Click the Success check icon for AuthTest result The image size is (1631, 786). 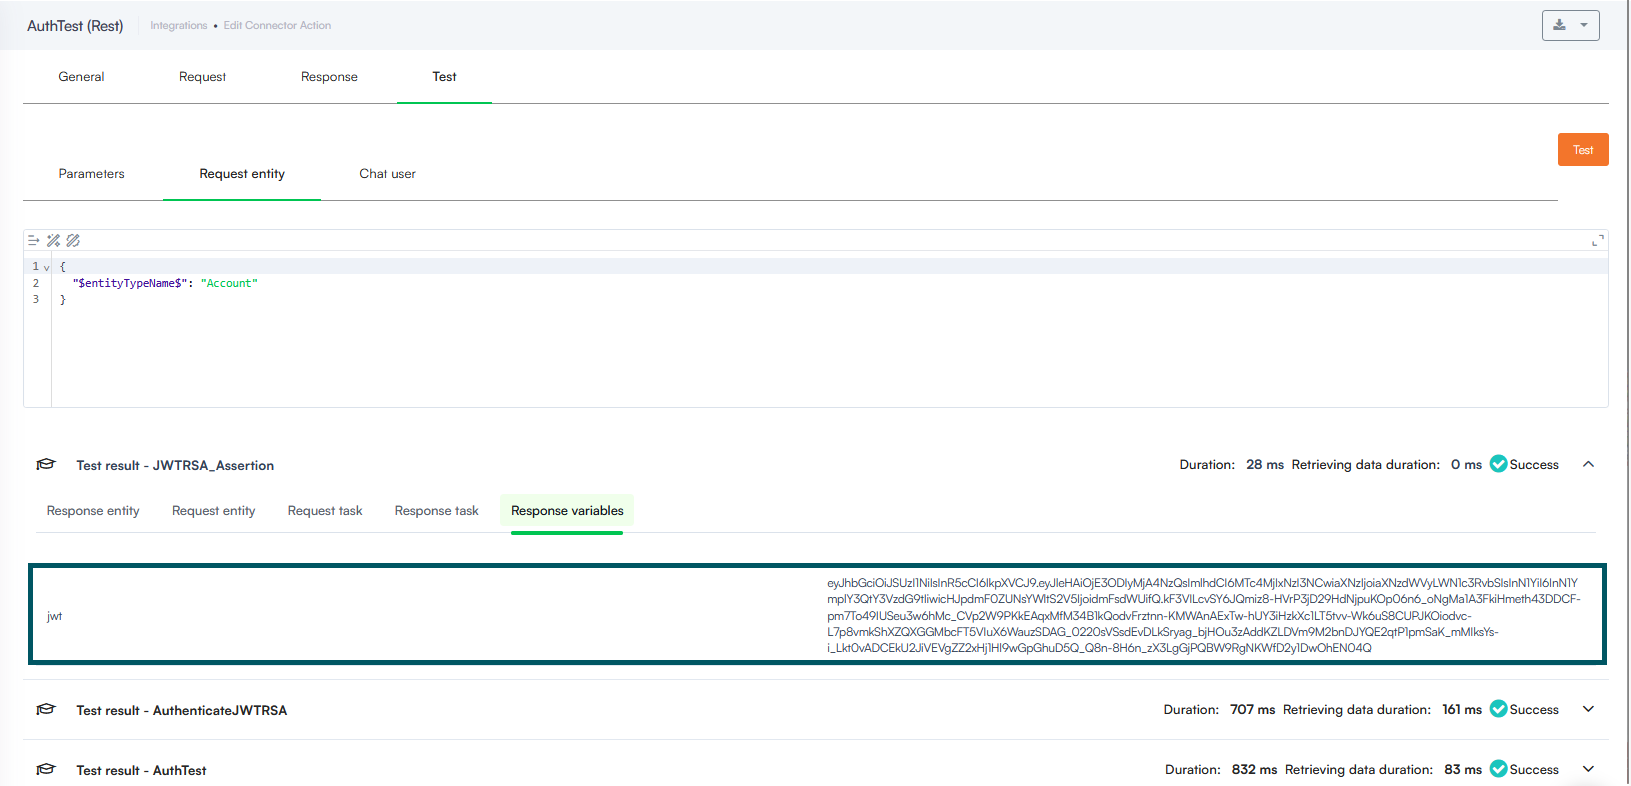tap(1498, 769)
